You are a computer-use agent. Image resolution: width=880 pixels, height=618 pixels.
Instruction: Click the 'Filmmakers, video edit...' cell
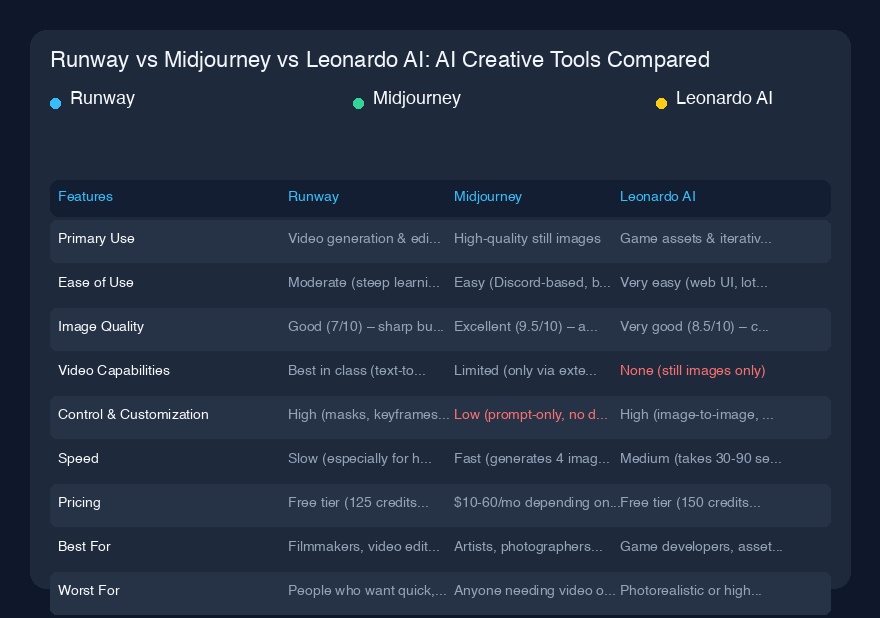(x=364, y=546)
